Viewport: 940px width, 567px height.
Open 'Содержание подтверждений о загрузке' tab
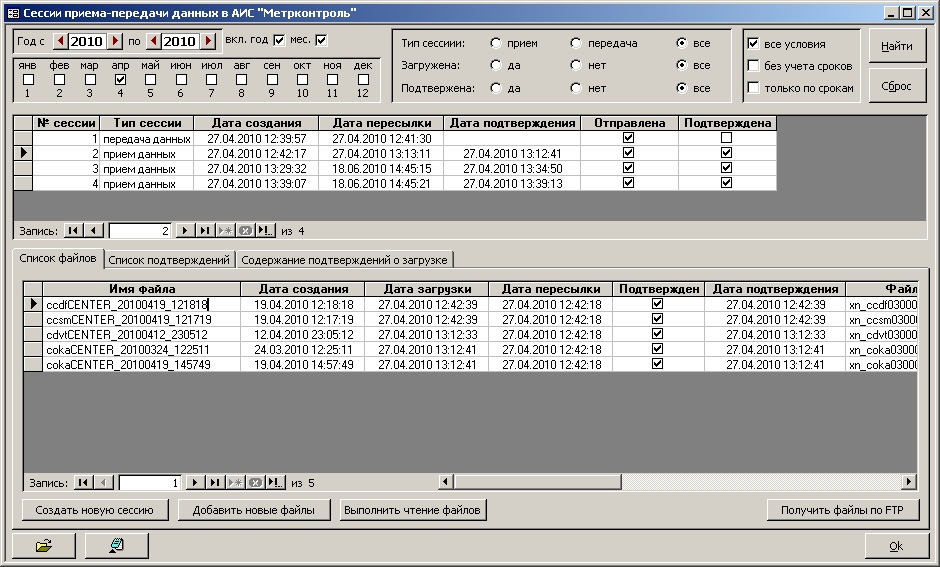tap(345, 260)
